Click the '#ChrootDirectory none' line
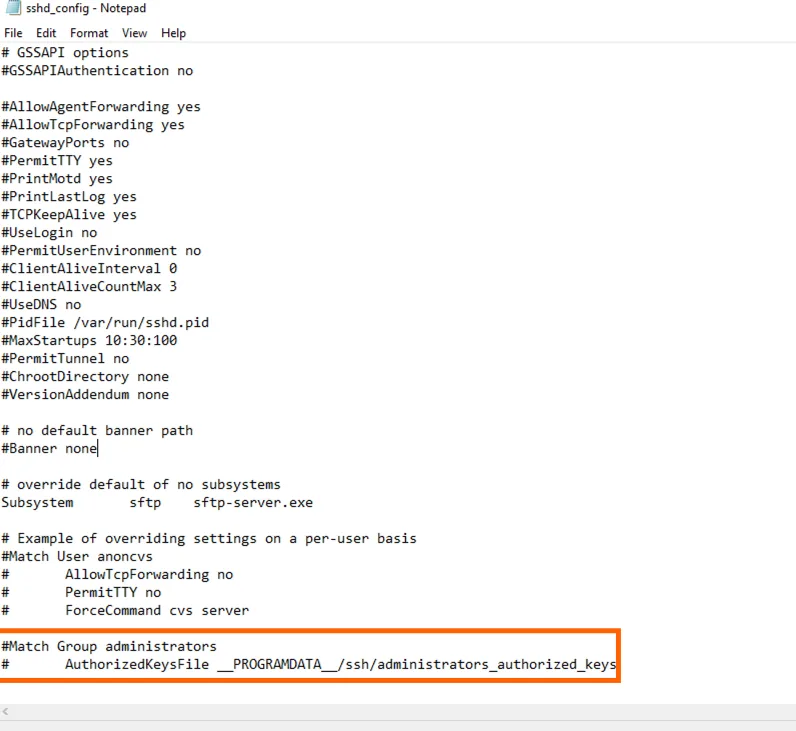This screenshot has height=731, width=796. (85, 377)
